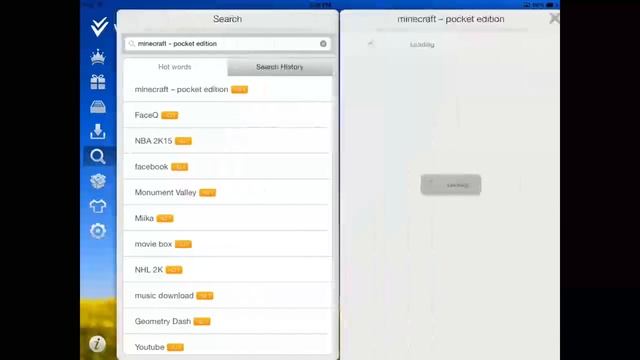The height and width of the screenshot is (360, 640).
Task: Select the Monument Valley hot word
Action: (227, 192)
